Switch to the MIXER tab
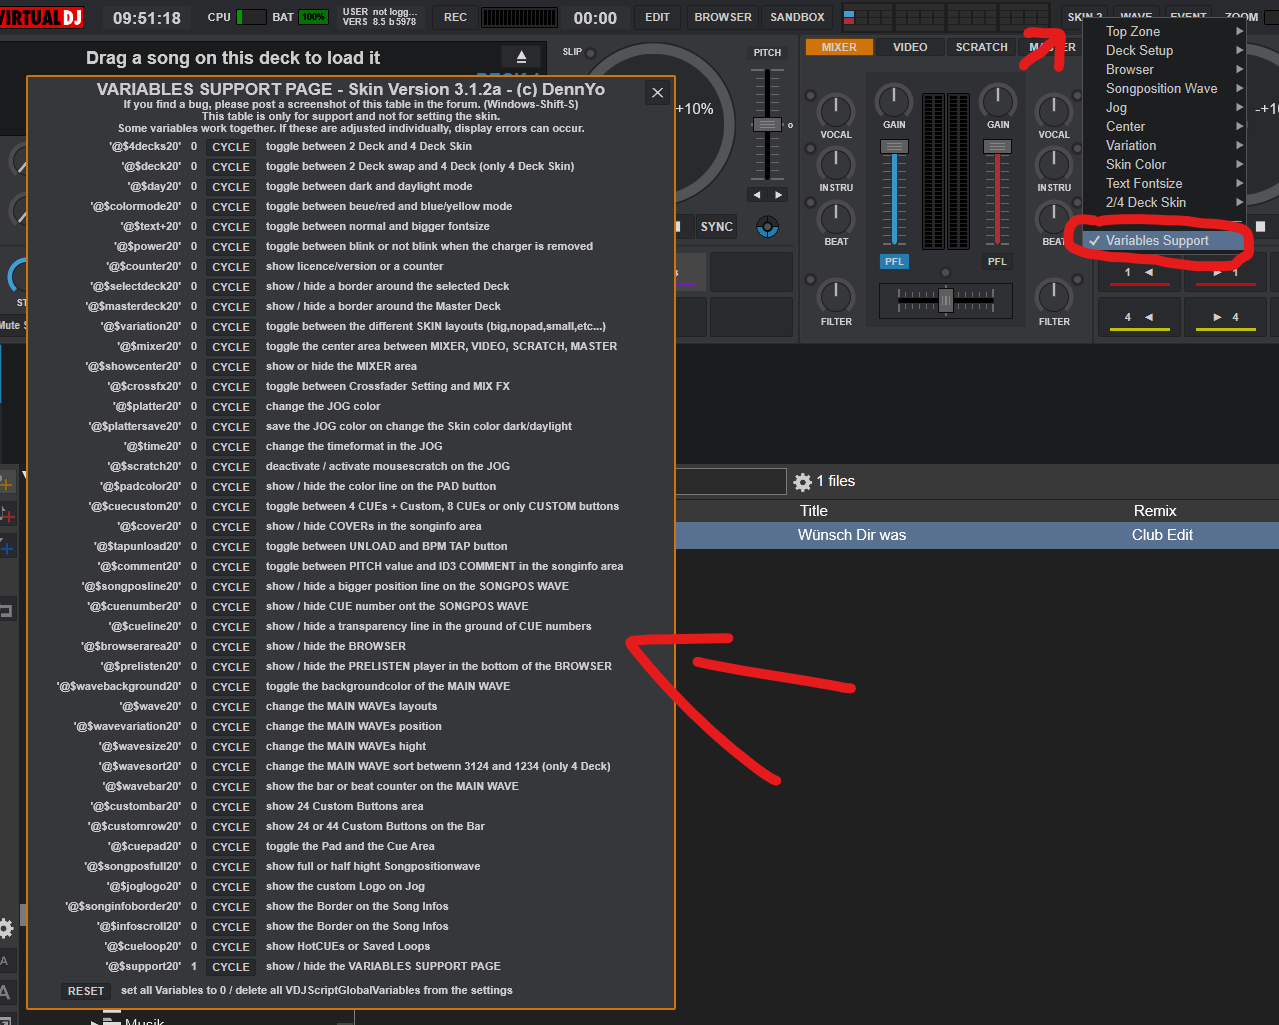Screen dimensions: 1279x1025 tap(839, 47)
